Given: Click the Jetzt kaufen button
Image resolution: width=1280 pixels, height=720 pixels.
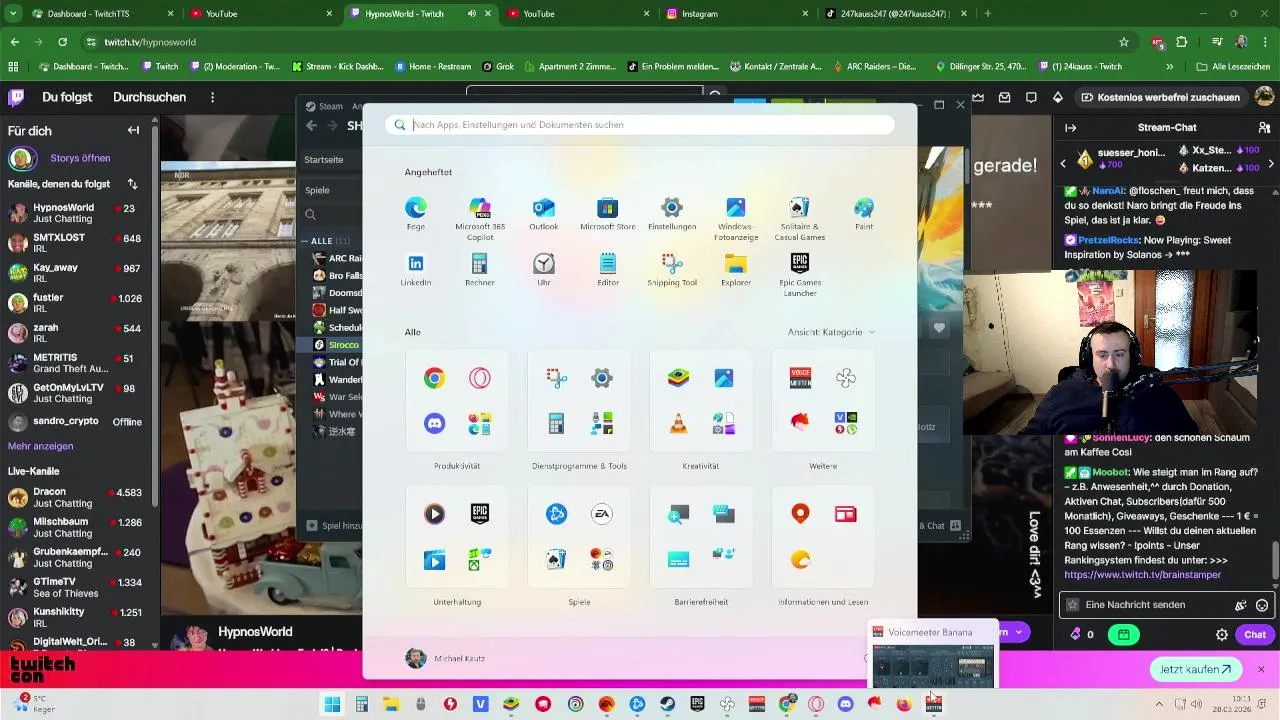Looking at the screenshot, I should [1196, 670].
